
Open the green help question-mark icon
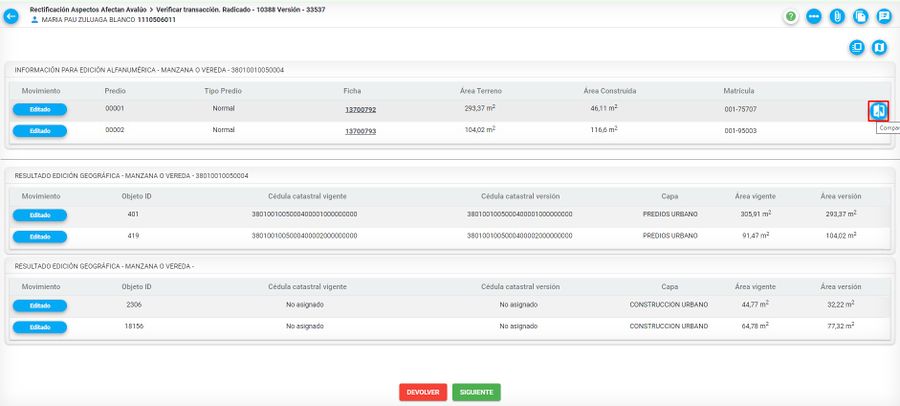pyautogui.click(x=791, y=16)
